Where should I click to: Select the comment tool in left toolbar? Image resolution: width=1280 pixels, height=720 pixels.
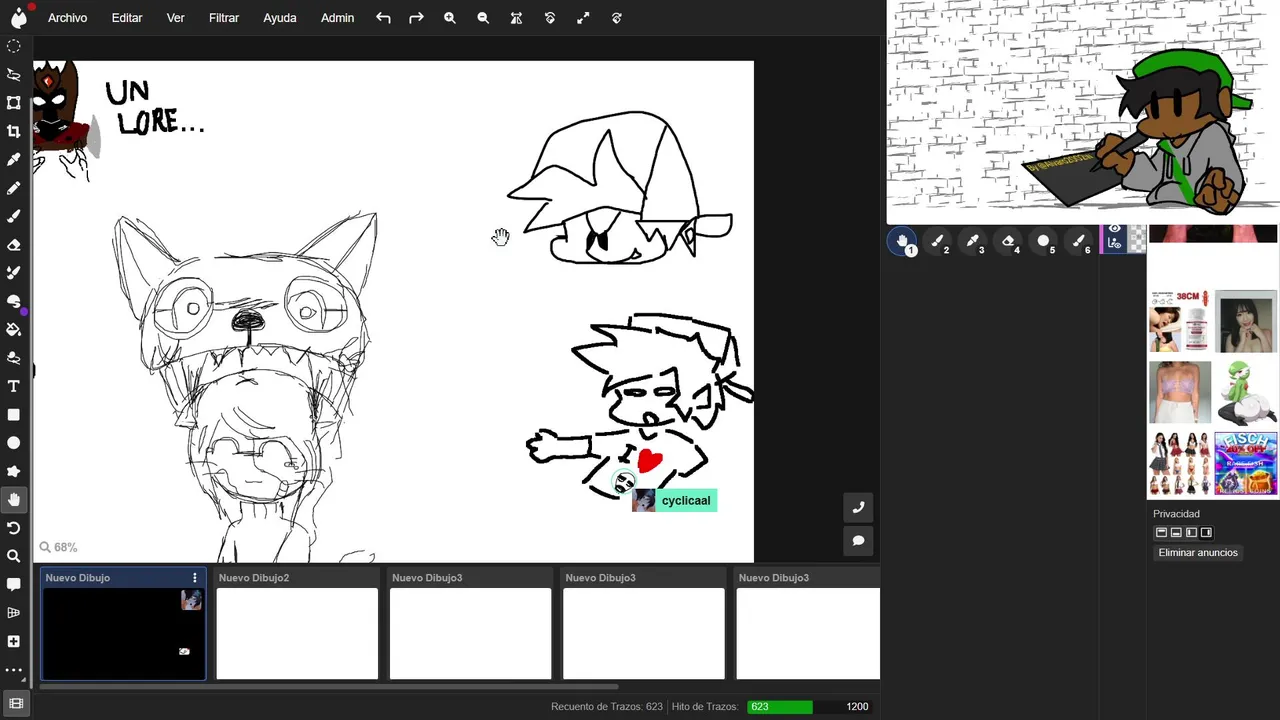pos(14,584)
